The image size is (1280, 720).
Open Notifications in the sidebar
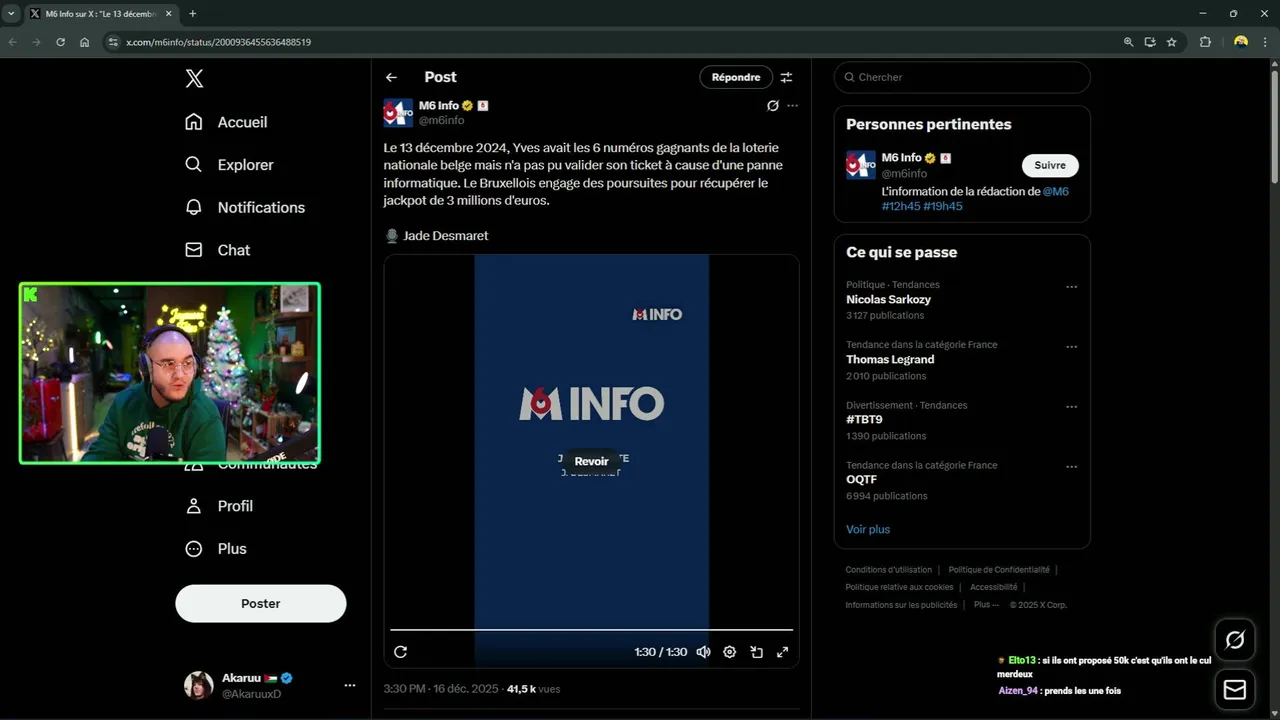[x=245, y=207]
